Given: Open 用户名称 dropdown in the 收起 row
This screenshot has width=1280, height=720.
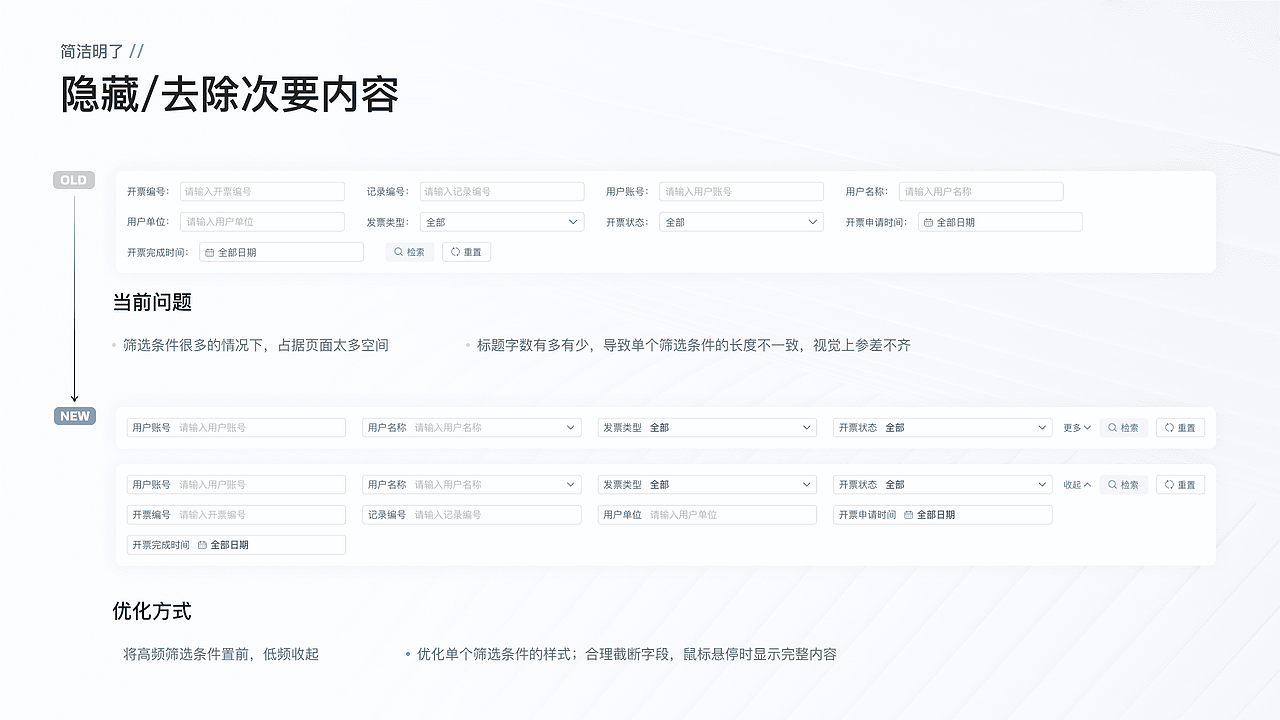Looking at the screenshot, I should tap(471, 484).
